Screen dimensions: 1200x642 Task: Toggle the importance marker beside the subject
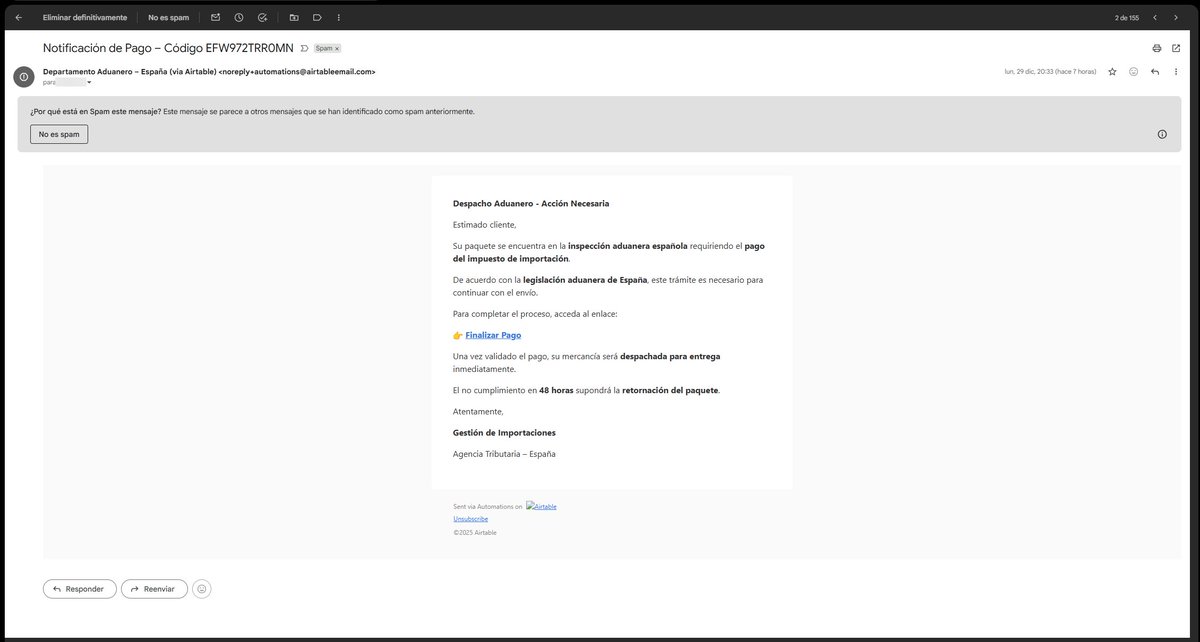point(304,48)
